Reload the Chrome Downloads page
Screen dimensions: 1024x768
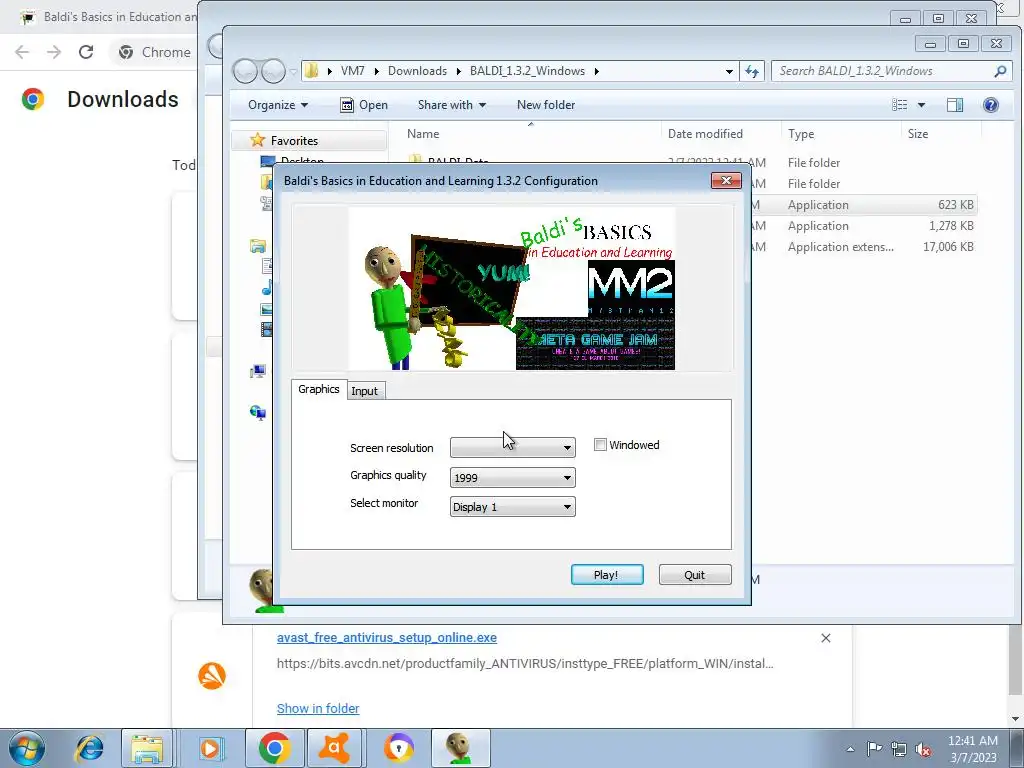coord(86,52)
